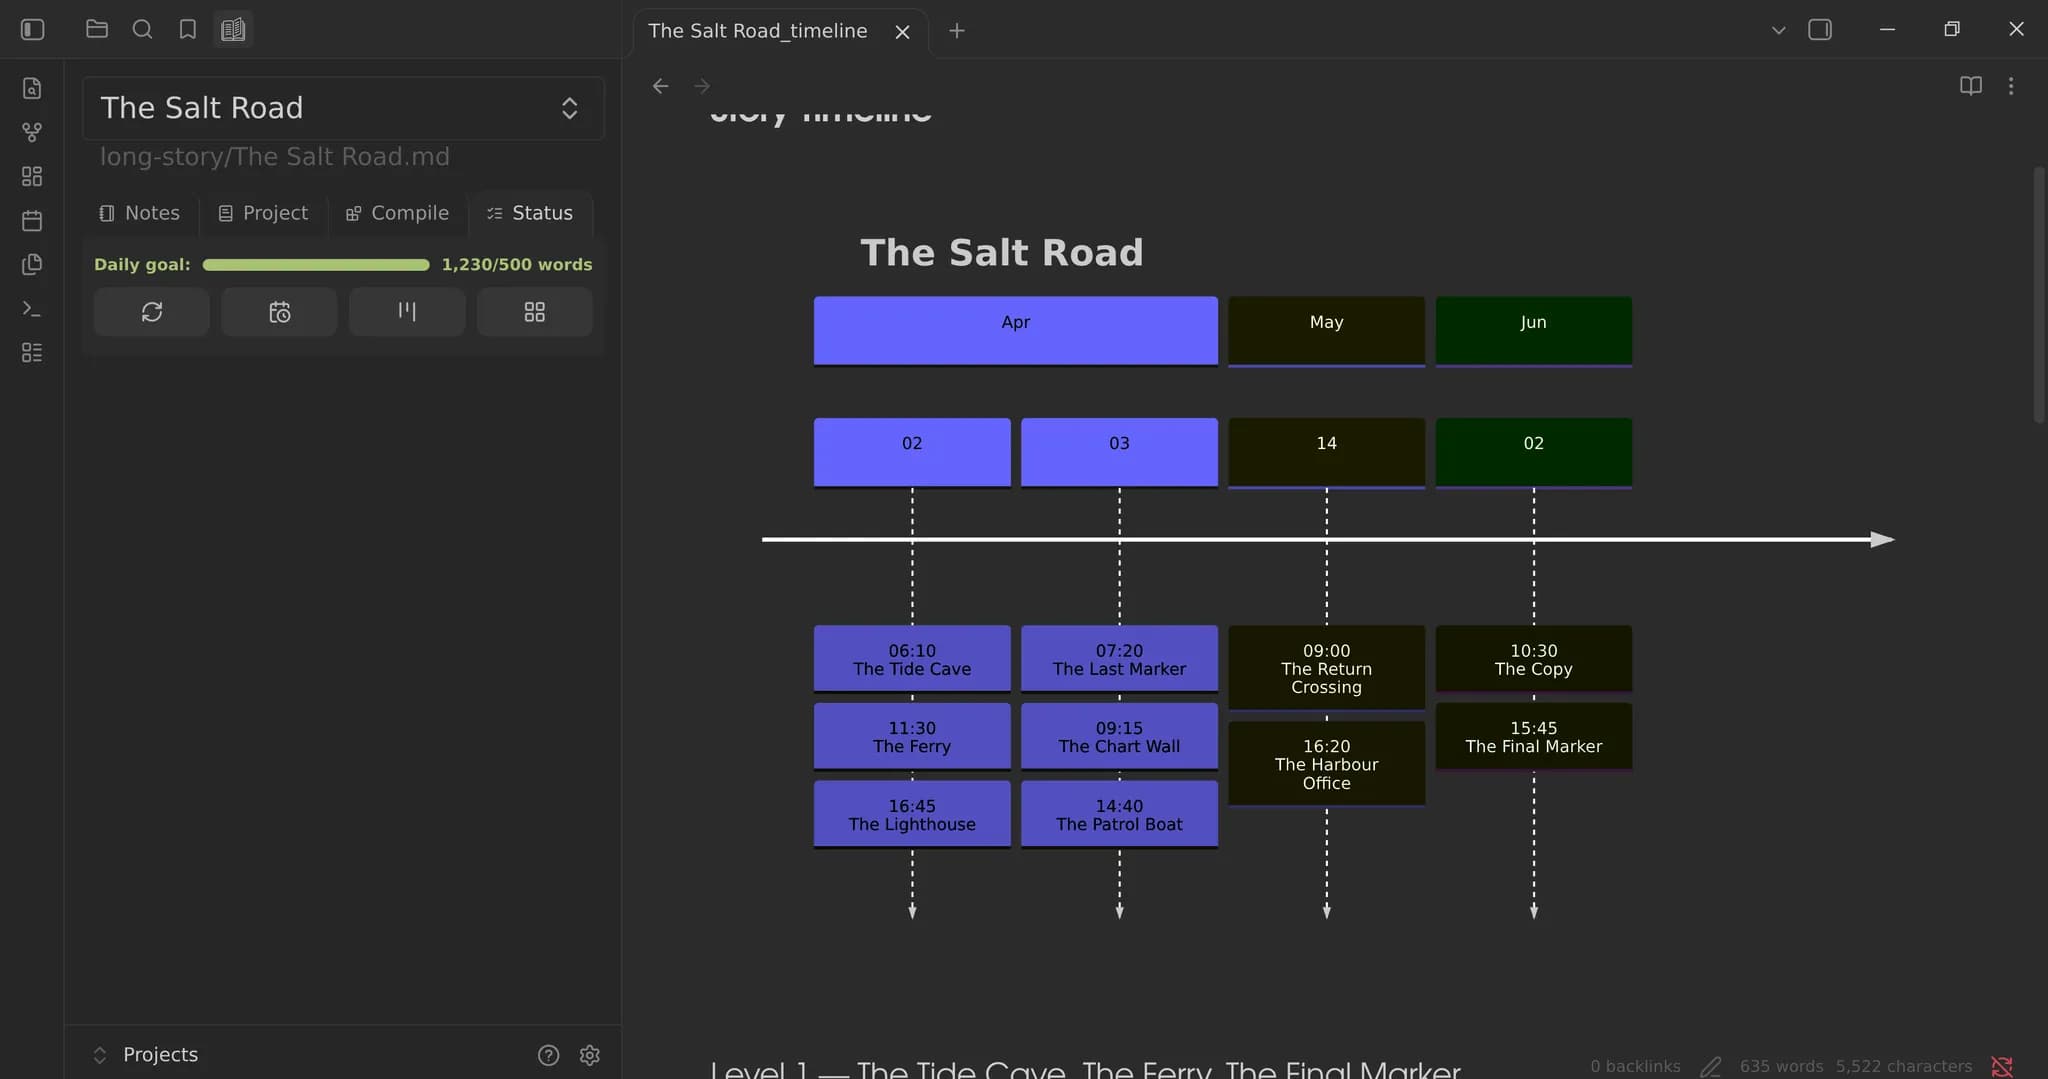Add a new tab with plus icon
Image resolution: width=2048 pixels, height=1079 pixels.
[x=957, y=31]
